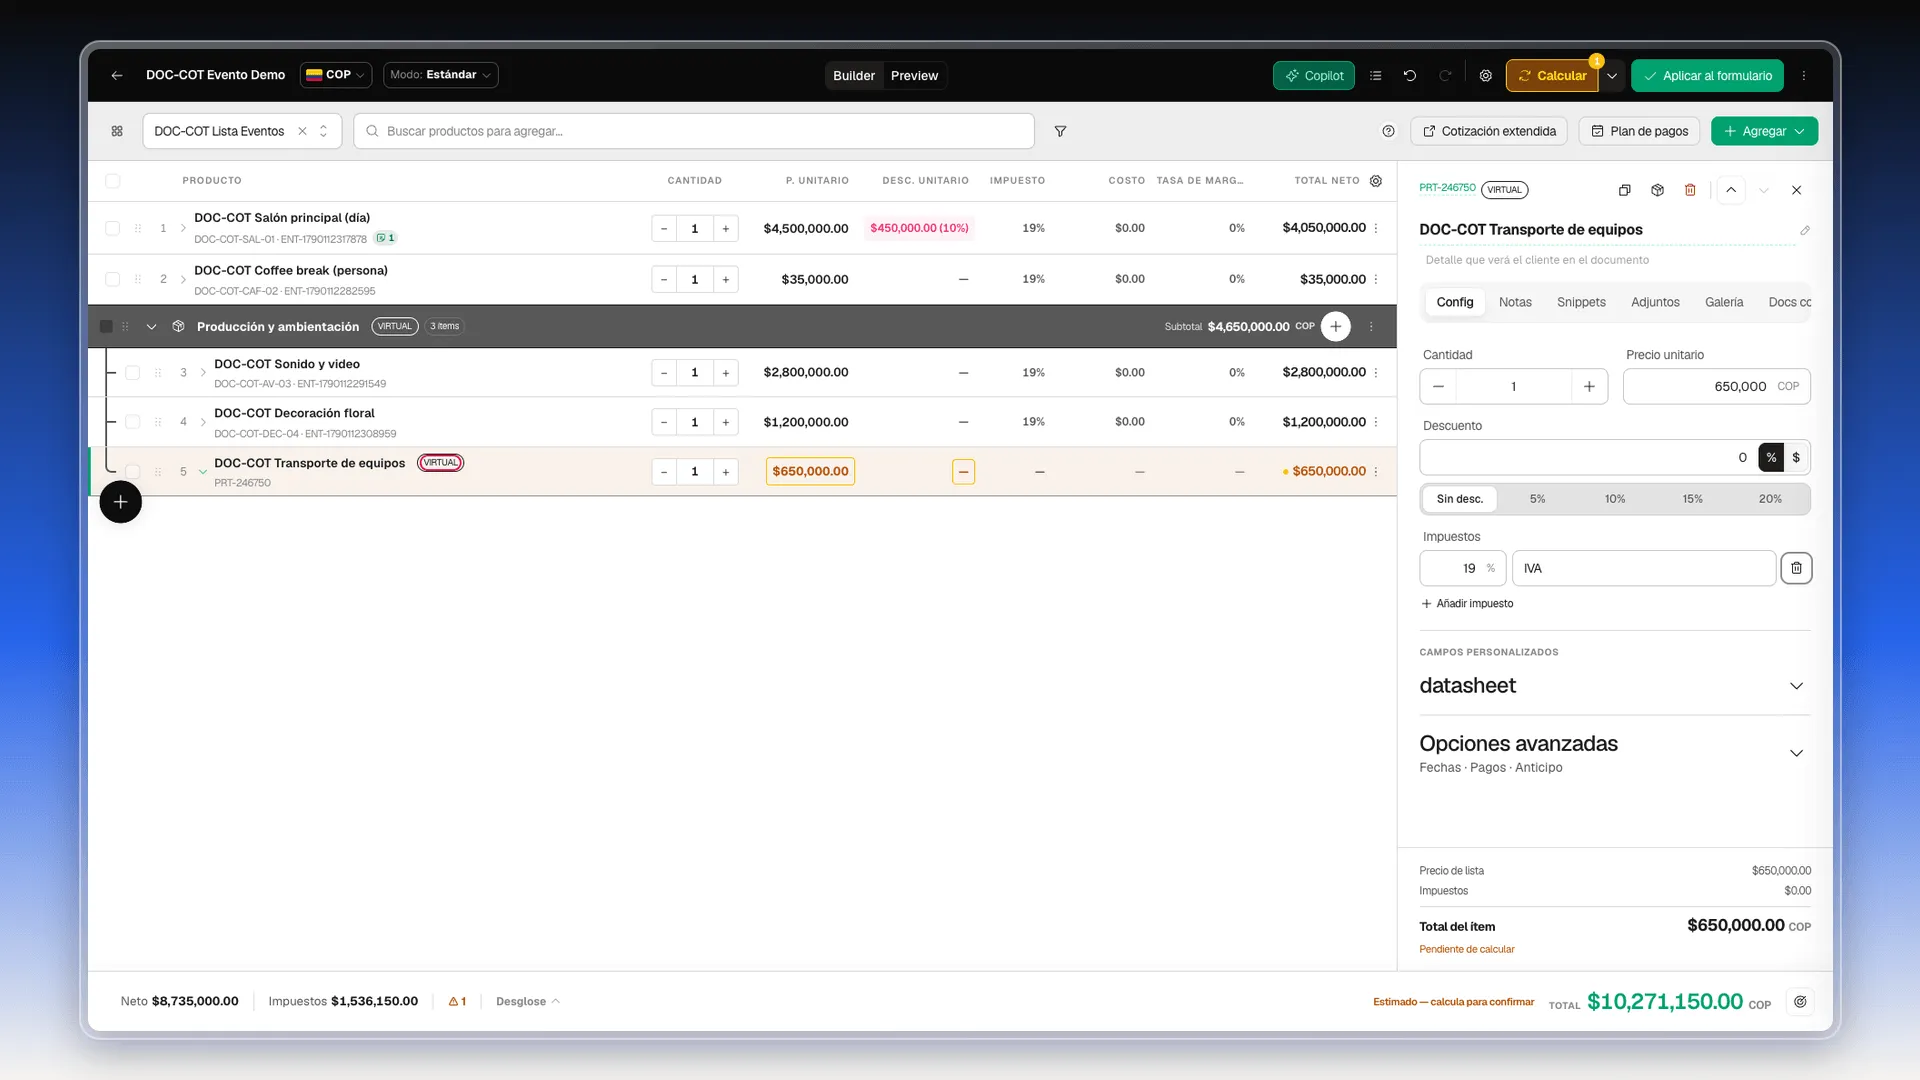The height and width of the screenshot is (1080, 1920).
Task: Check the Coffee break (persona) row checkbox
Action: (112, 279)
